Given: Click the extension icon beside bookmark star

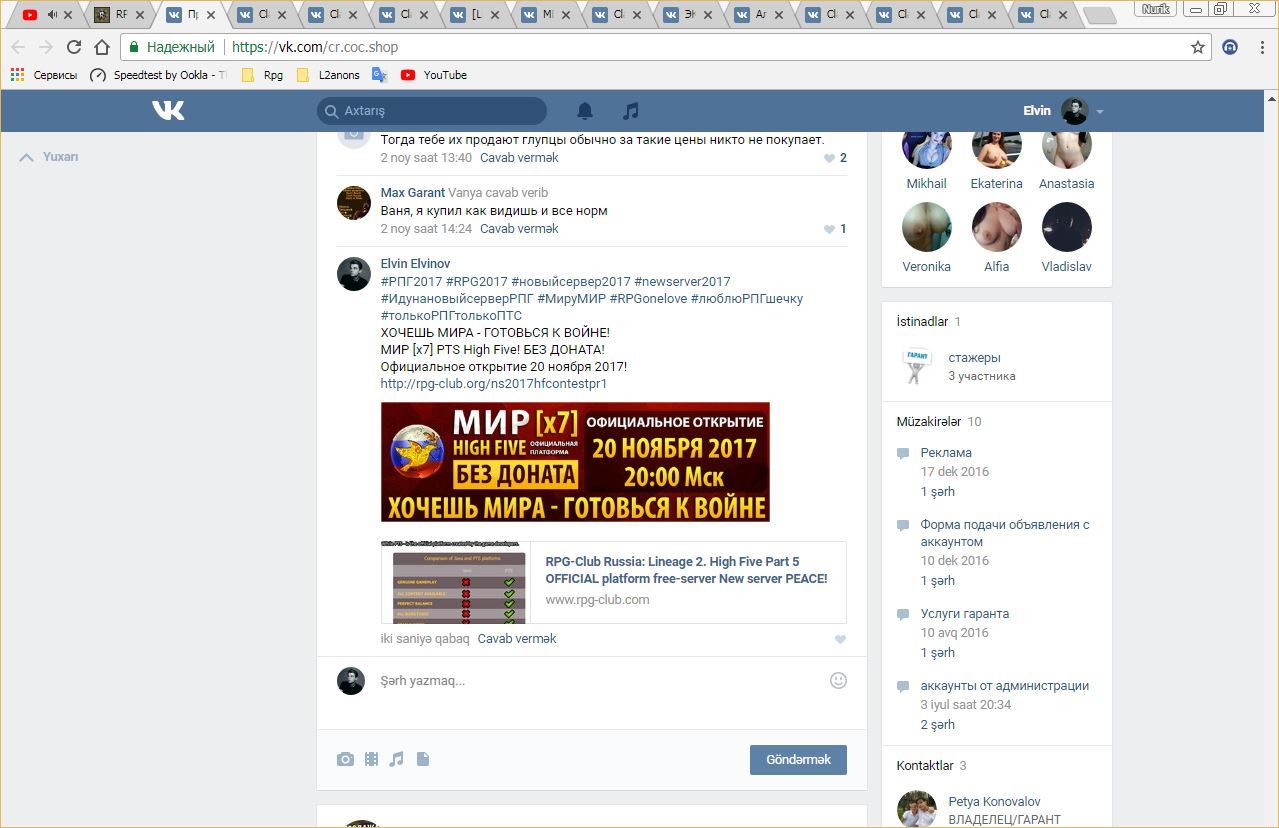Looking at the screenshot, I should tap(1231, 47).
